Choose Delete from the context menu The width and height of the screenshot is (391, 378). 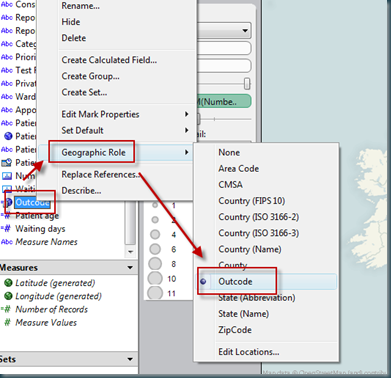point(74,38)
